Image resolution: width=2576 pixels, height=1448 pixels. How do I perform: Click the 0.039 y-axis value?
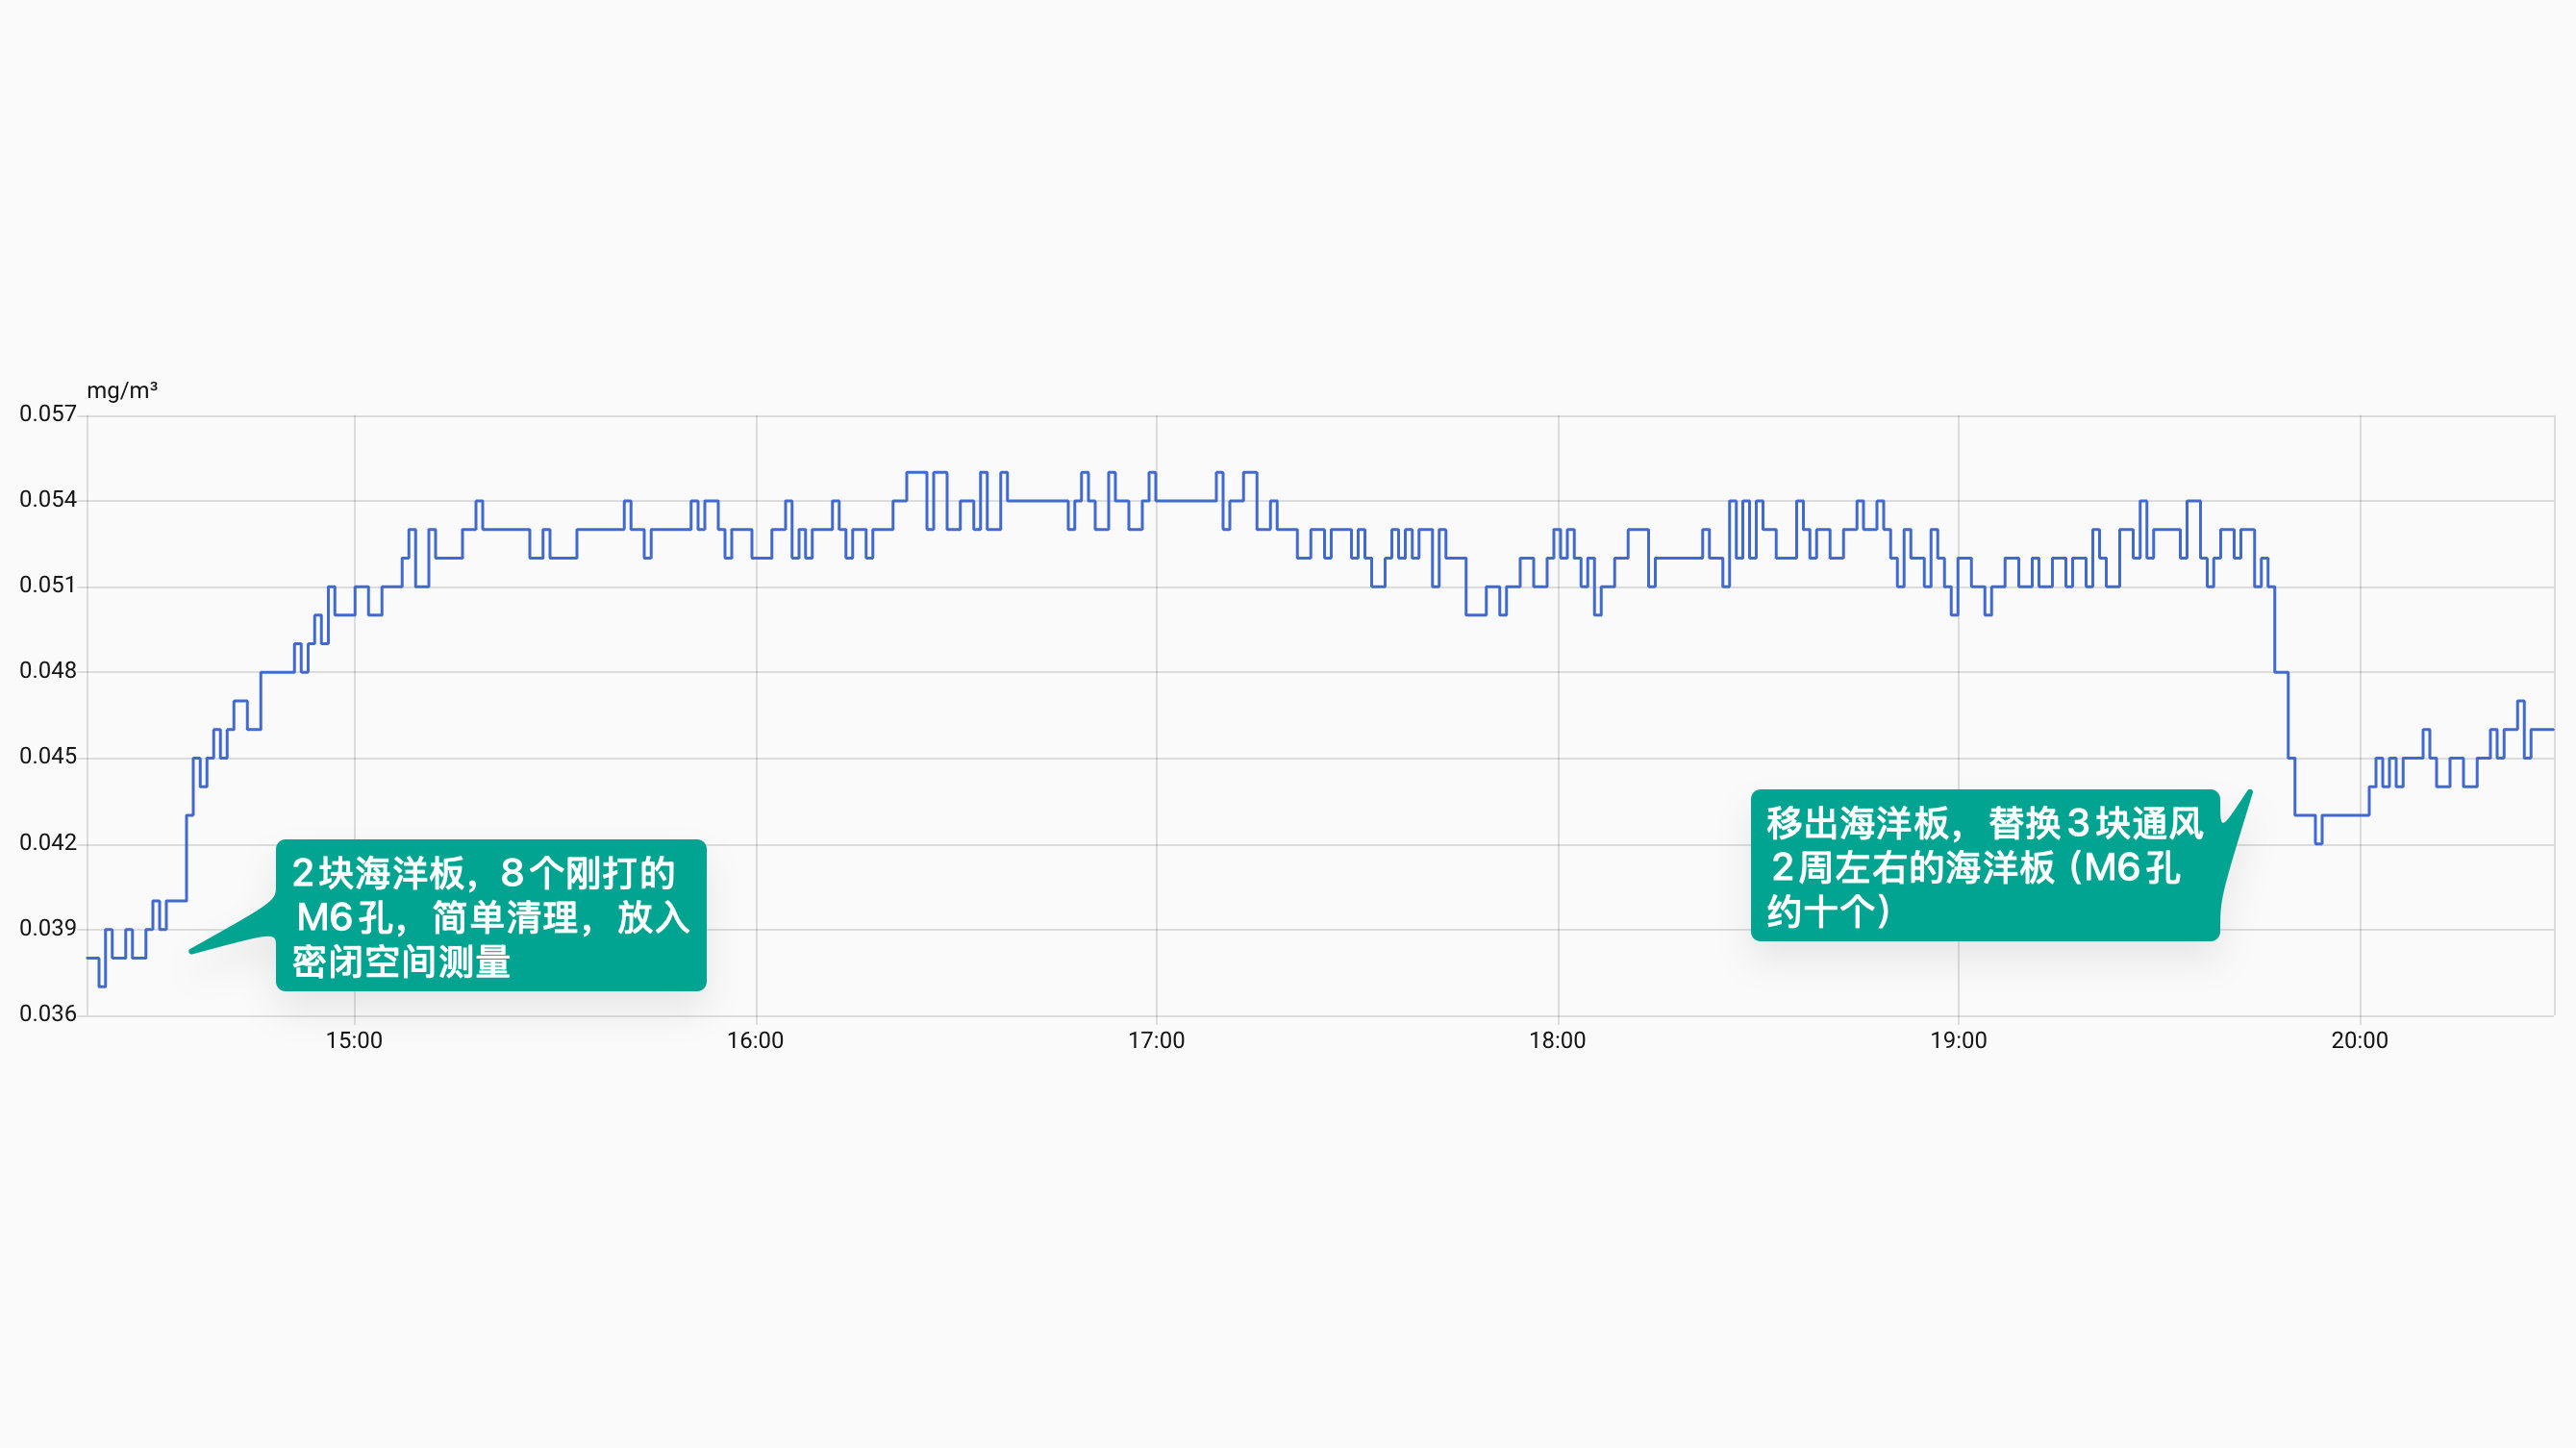click(48, 928)
